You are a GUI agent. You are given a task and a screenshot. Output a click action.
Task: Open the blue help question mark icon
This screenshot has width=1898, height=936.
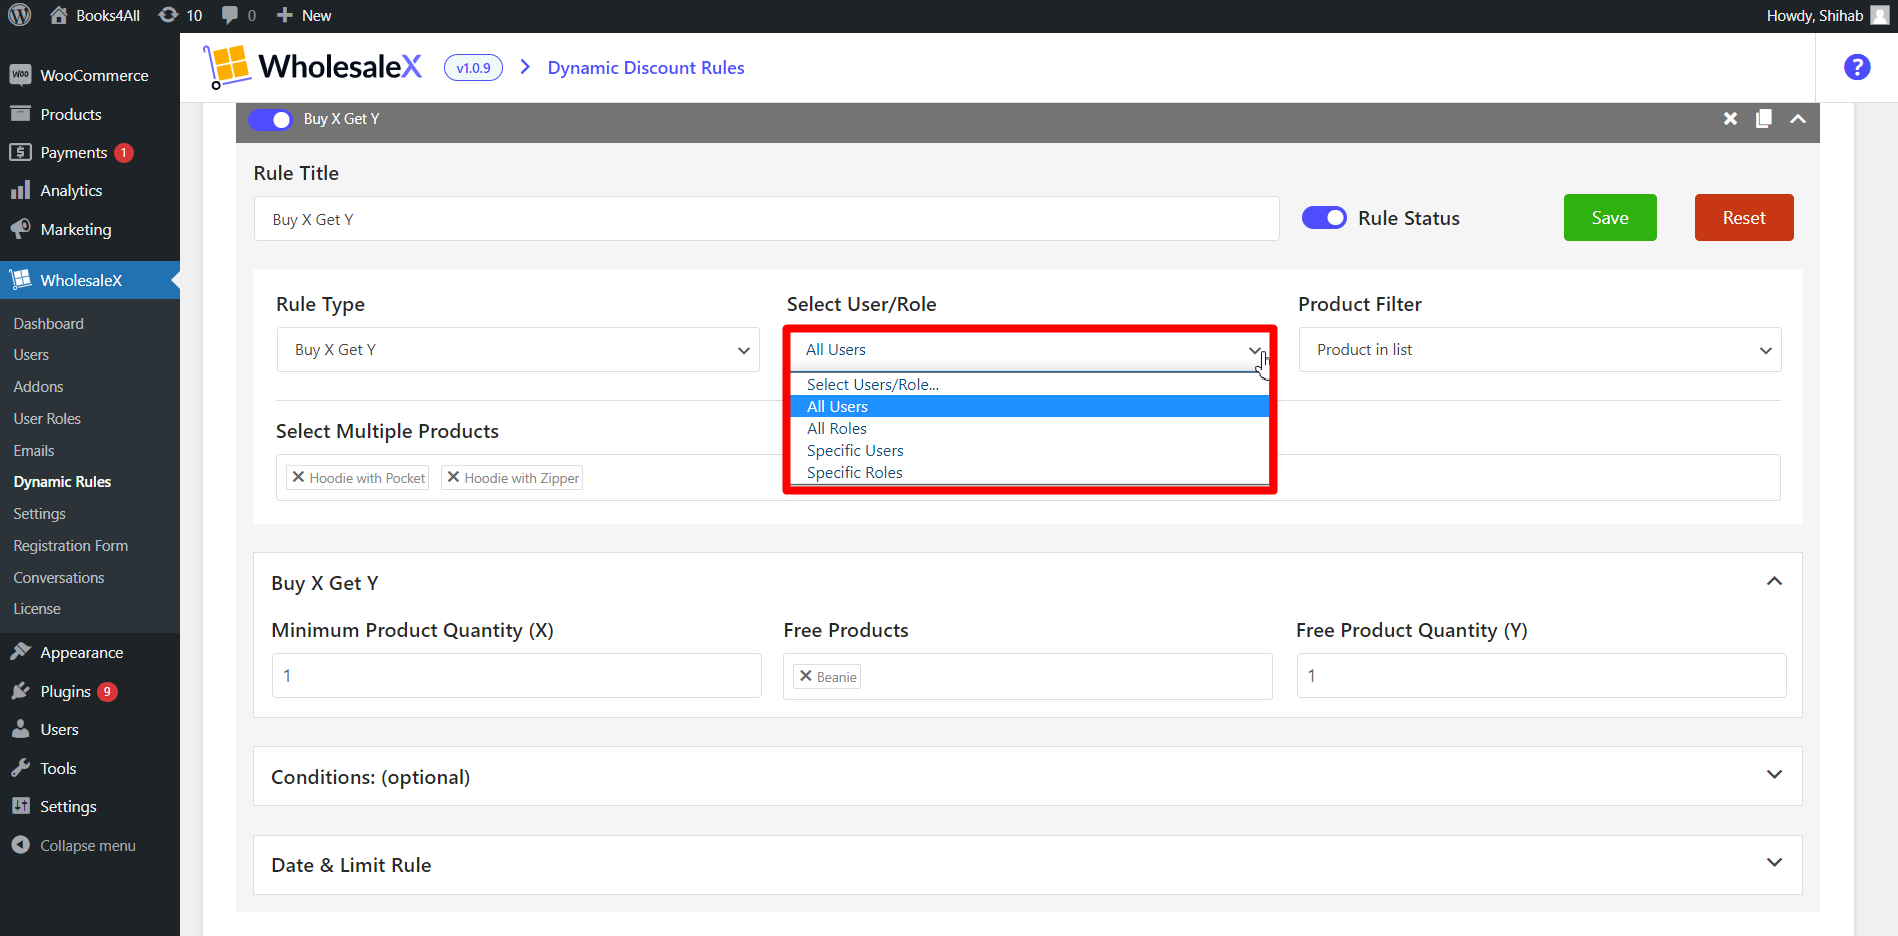point(1857,67)
